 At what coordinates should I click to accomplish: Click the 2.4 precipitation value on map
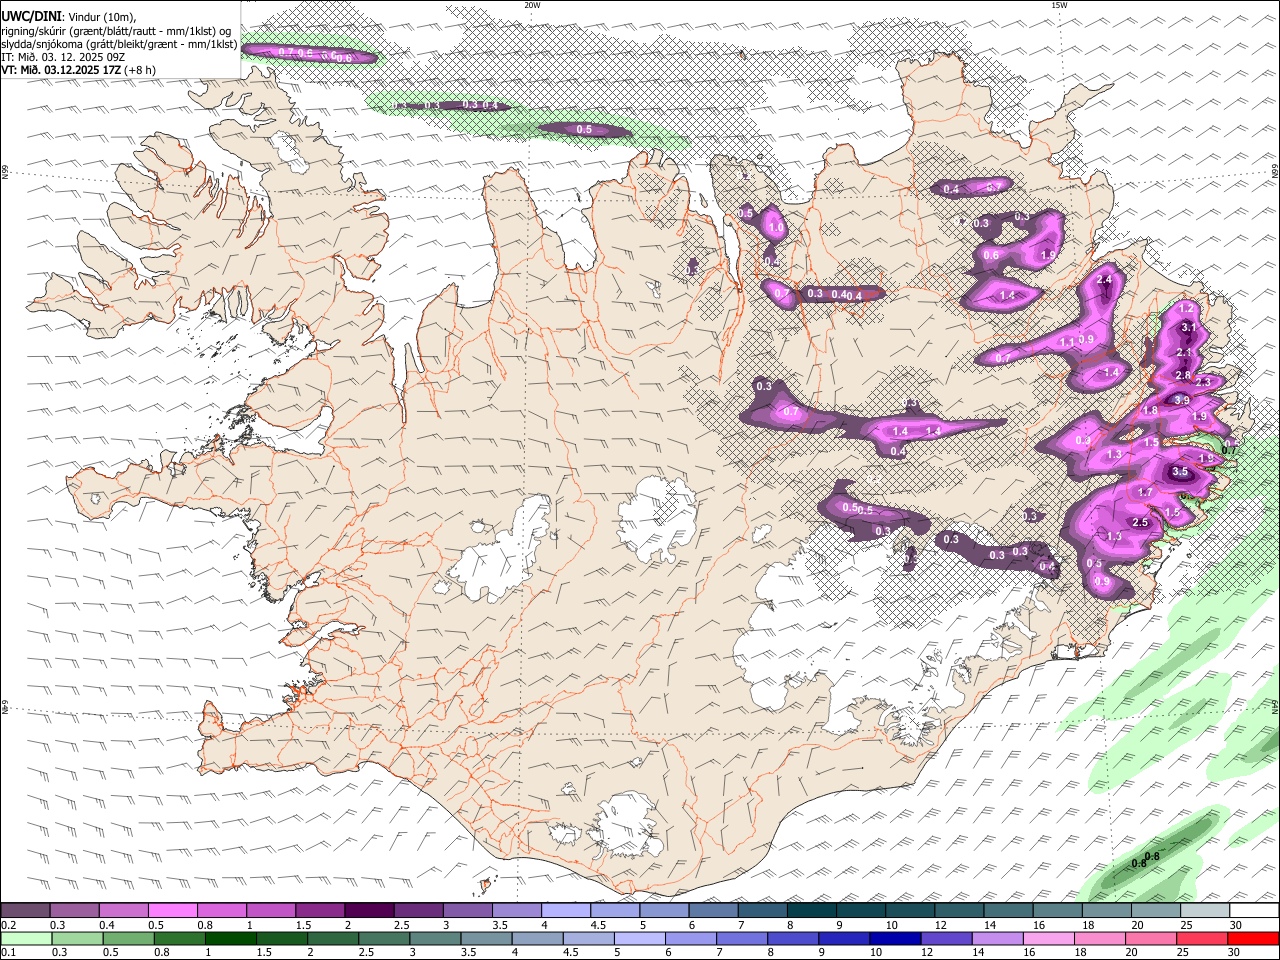coord(1104,280)
